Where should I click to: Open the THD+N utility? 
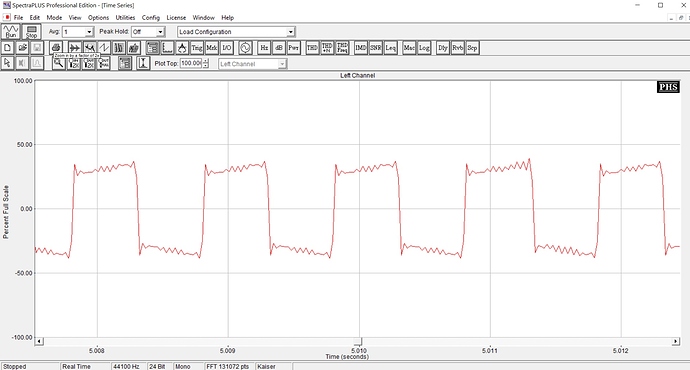tap(327, 48)
